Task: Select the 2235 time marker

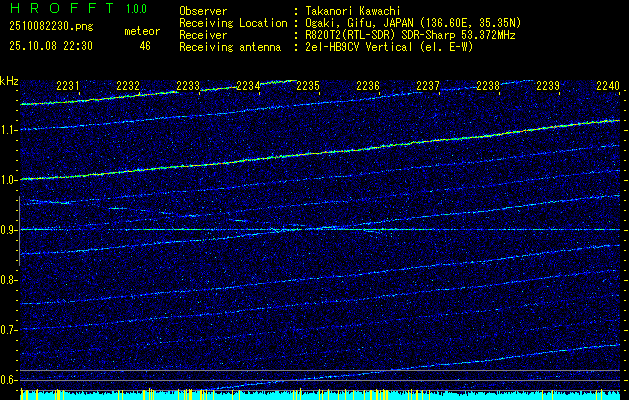Action: pyautogui.click(x=308, y=87)
